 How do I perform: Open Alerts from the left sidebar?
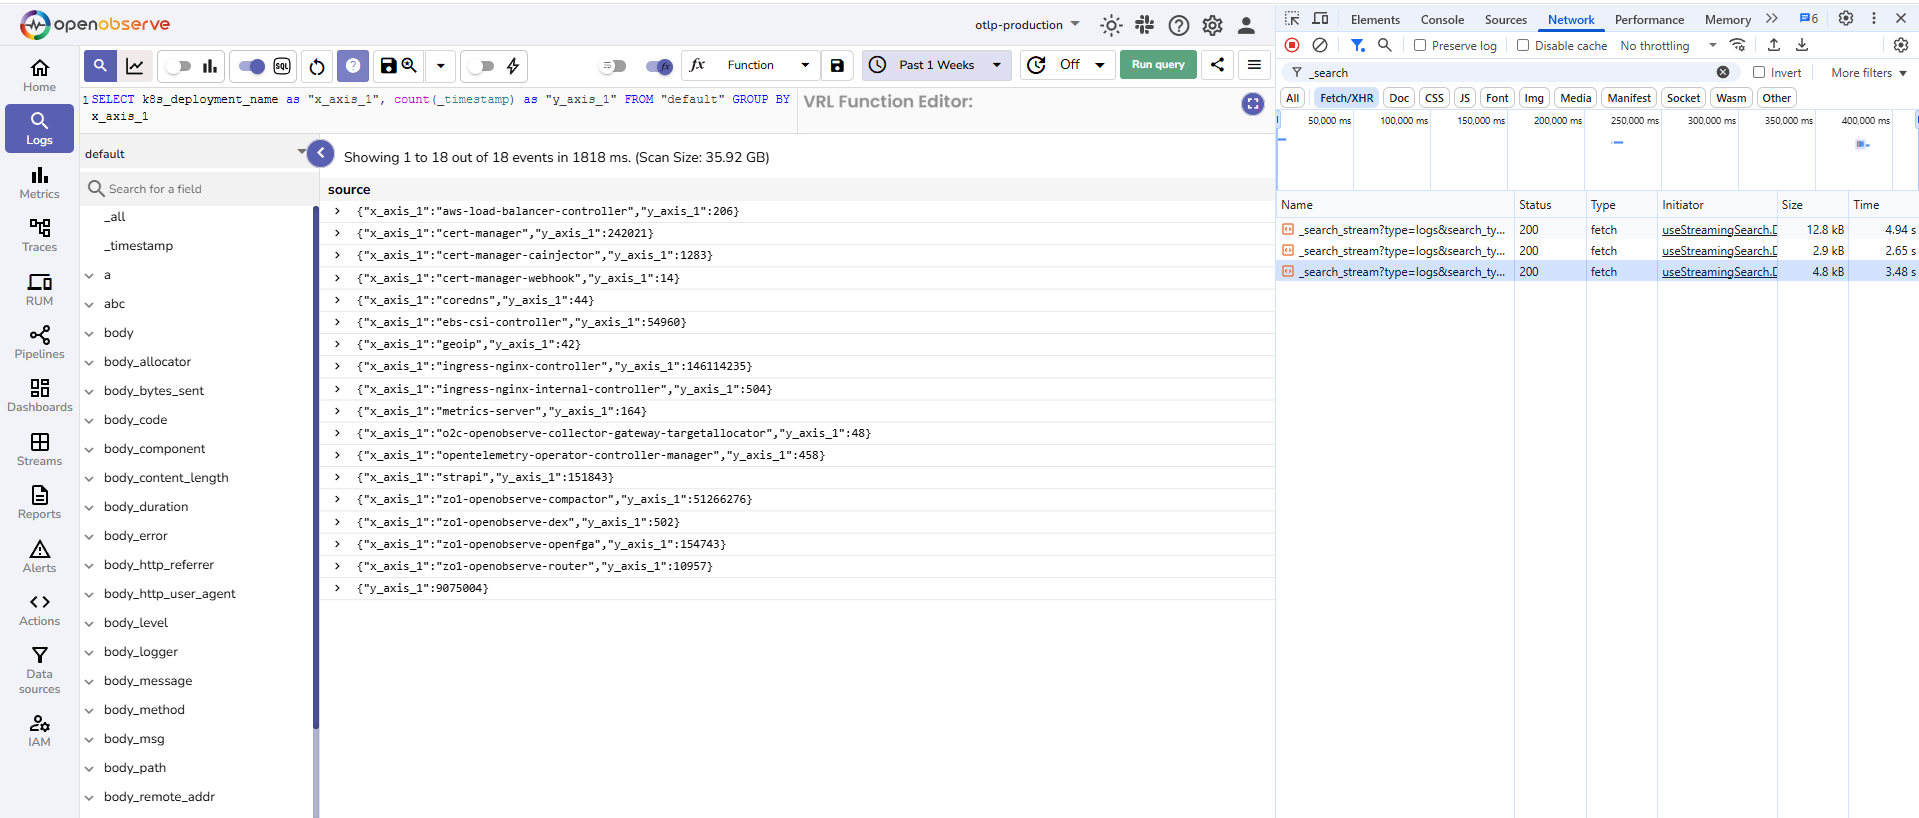[x=39, y=556]
